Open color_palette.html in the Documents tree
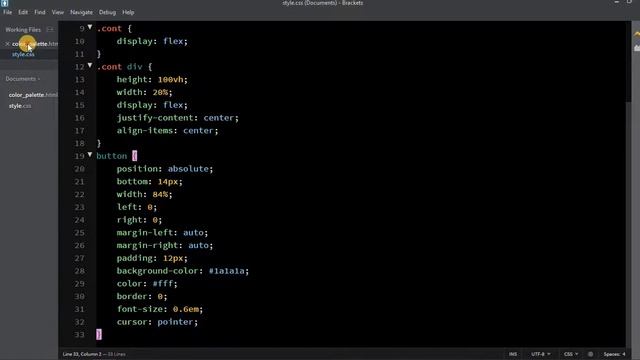 coord(33,95)
